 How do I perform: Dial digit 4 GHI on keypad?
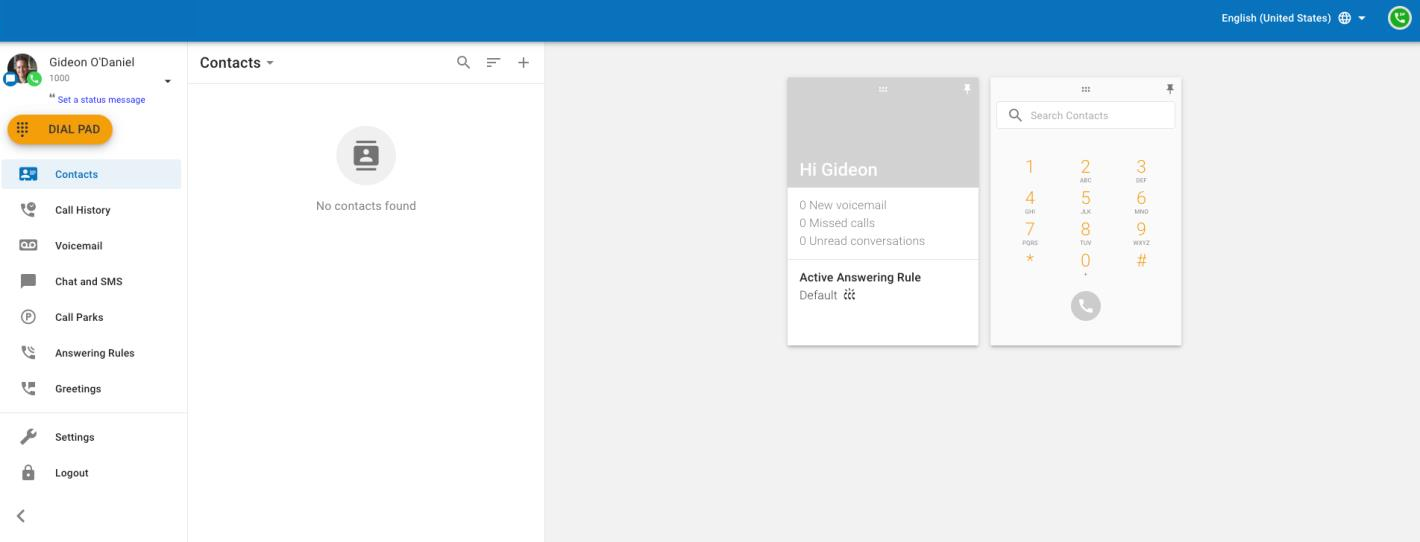click(1030, 201)
